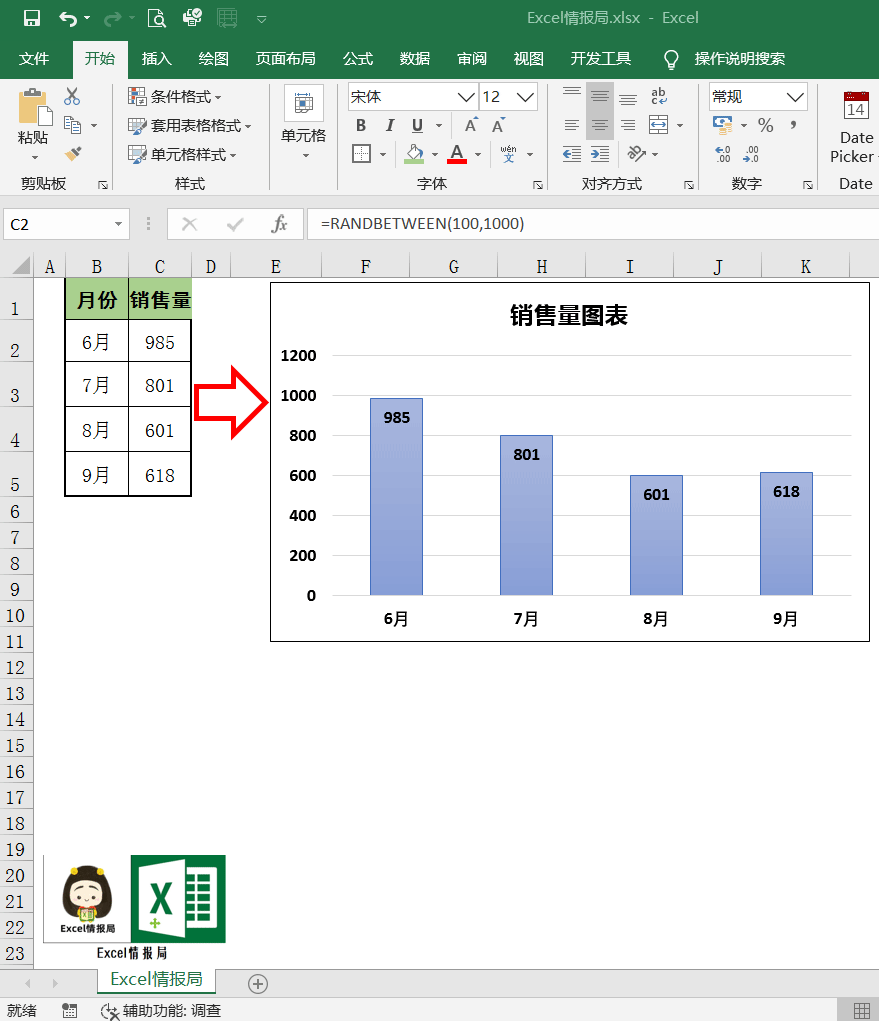Select the 销售量图表 chart title

(x=568, y=315)
